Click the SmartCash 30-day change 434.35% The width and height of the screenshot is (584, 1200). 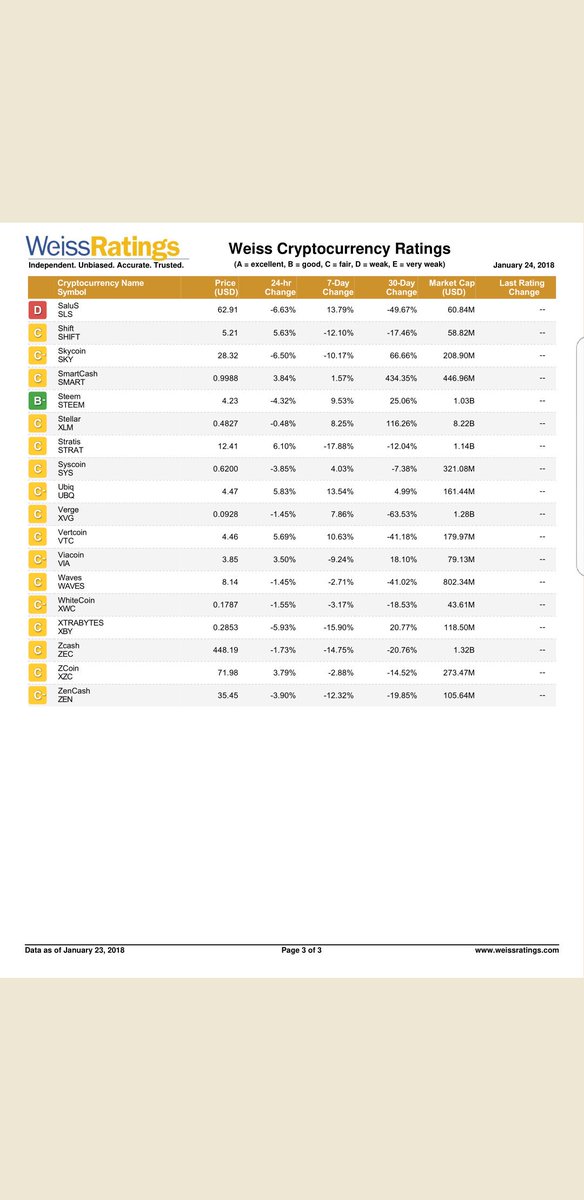tap(399, 378)
